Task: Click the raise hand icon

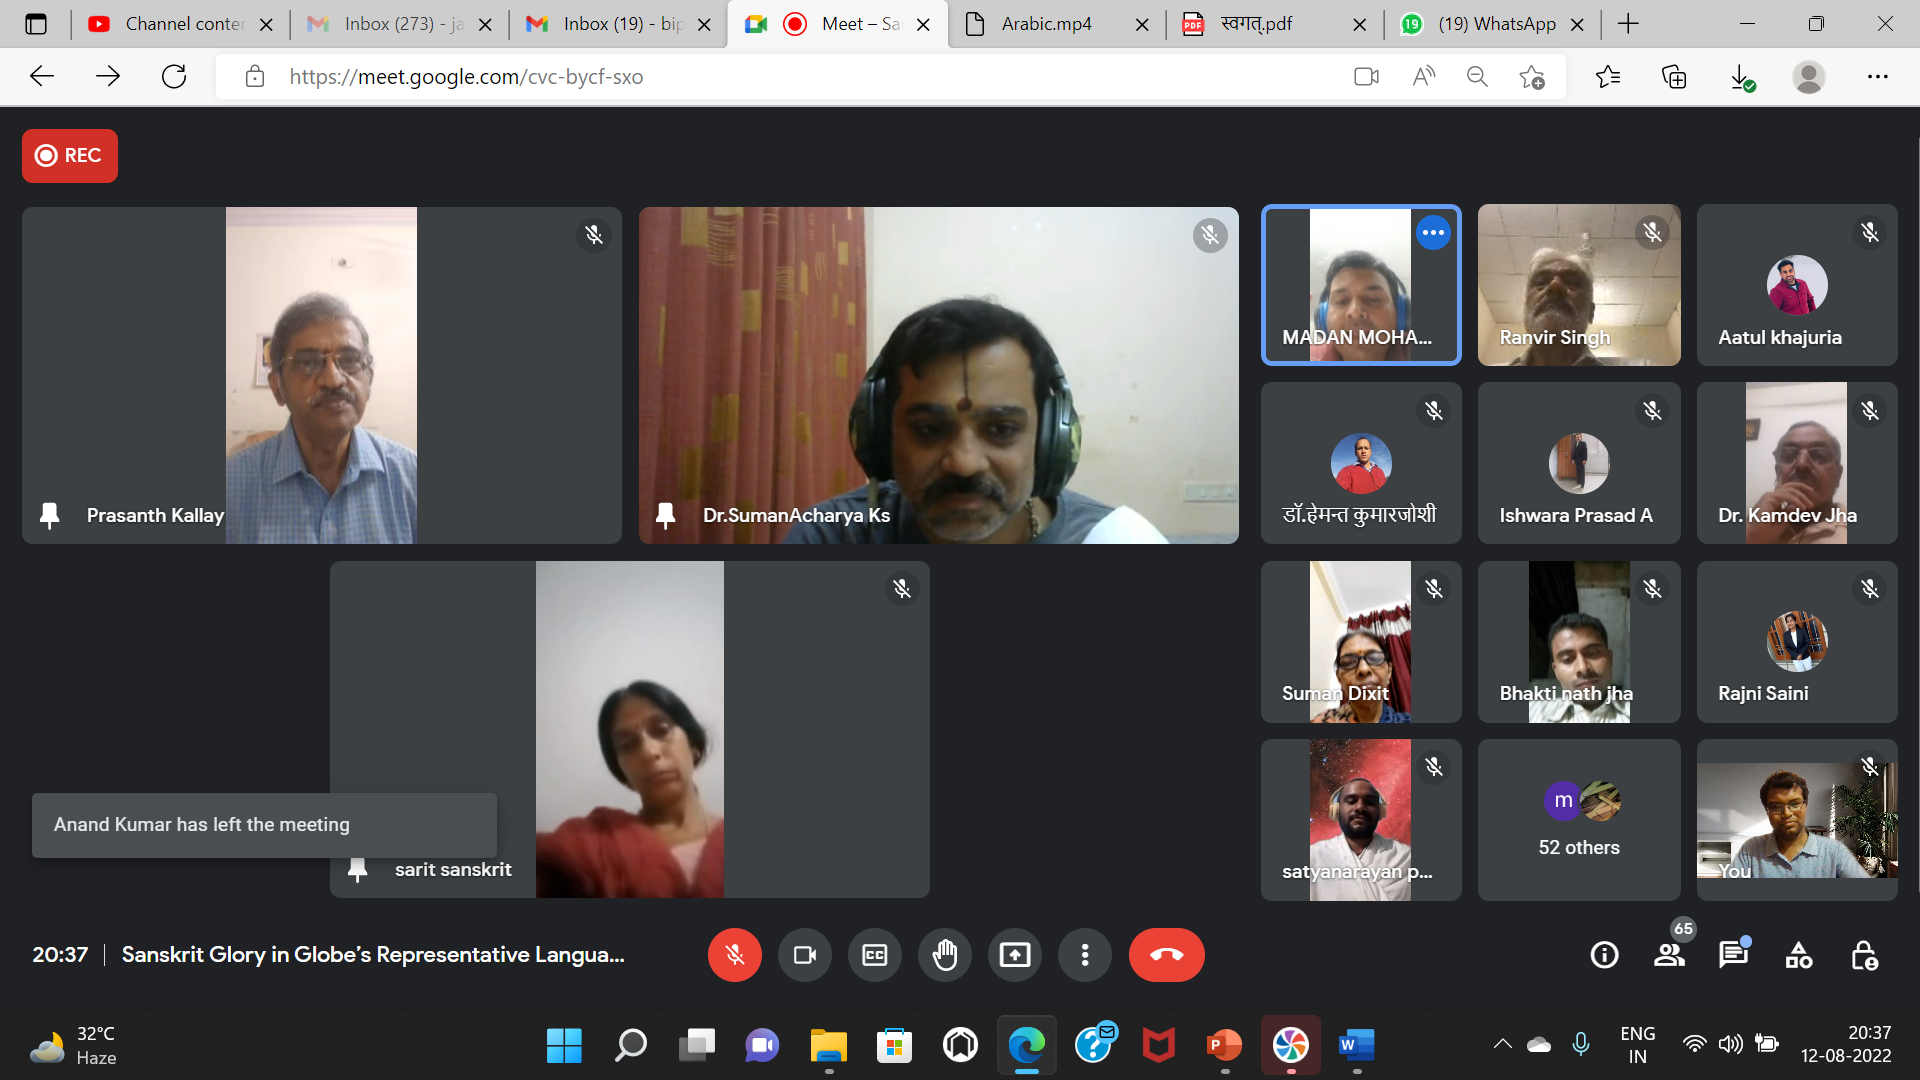Action: [944, 955]
